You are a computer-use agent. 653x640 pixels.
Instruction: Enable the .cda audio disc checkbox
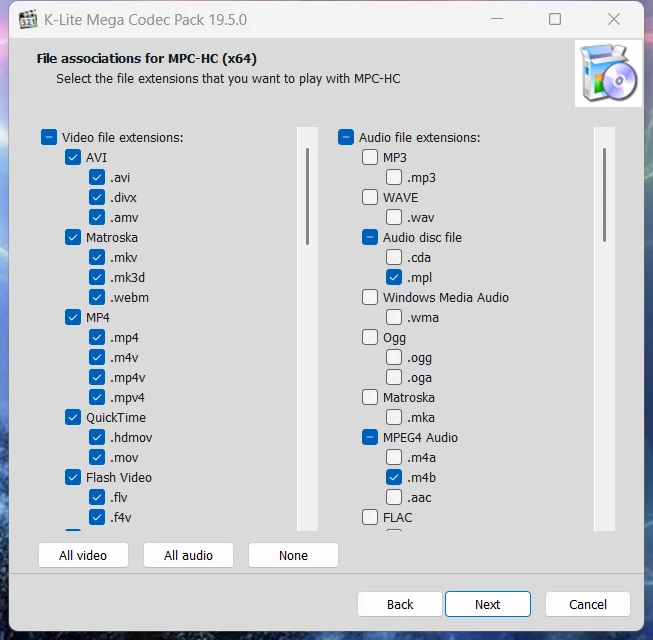click(x=394, y=257)
